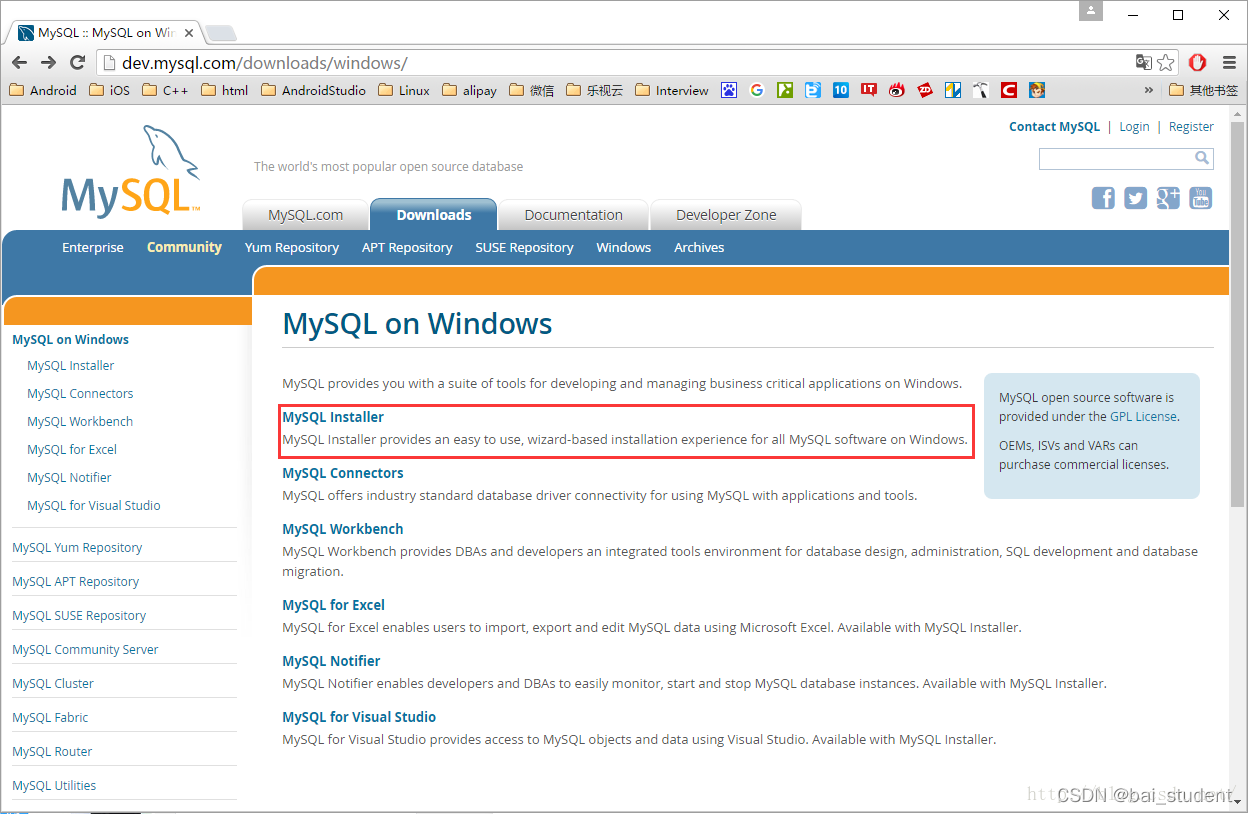Viewport: 1248px width, 814px height.
Task: Close the MySQL browser tab
Action: click(189, 33)
